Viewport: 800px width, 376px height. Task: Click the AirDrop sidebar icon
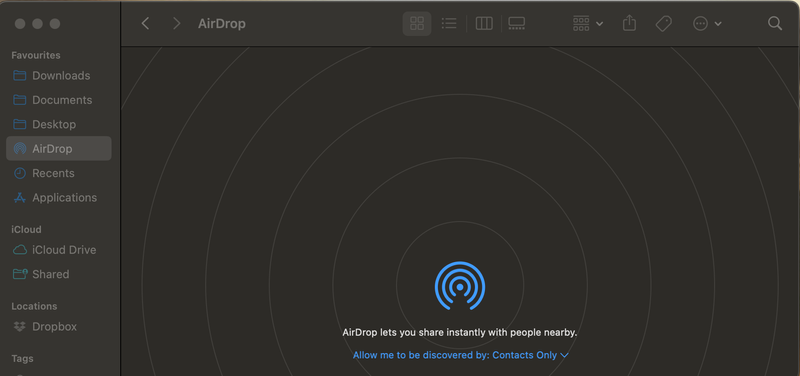pos(19,149)
